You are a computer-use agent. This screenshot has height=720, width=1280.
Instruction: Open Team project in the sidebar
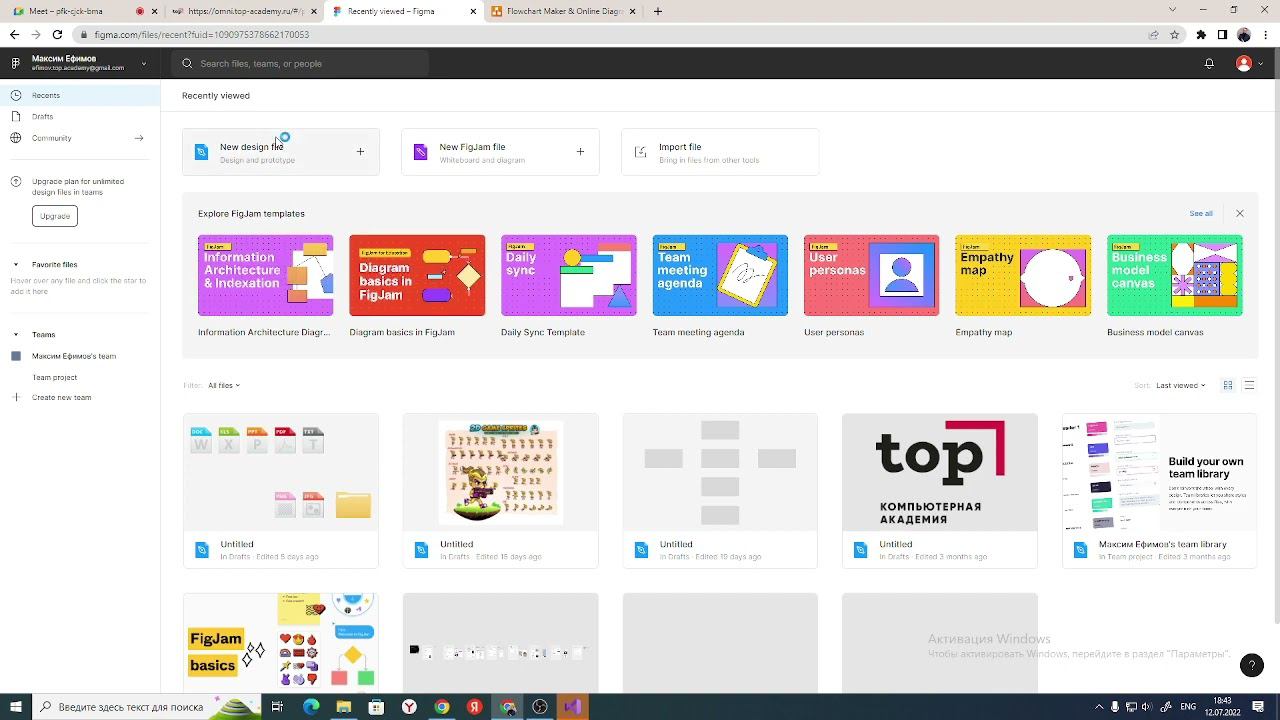54,377
